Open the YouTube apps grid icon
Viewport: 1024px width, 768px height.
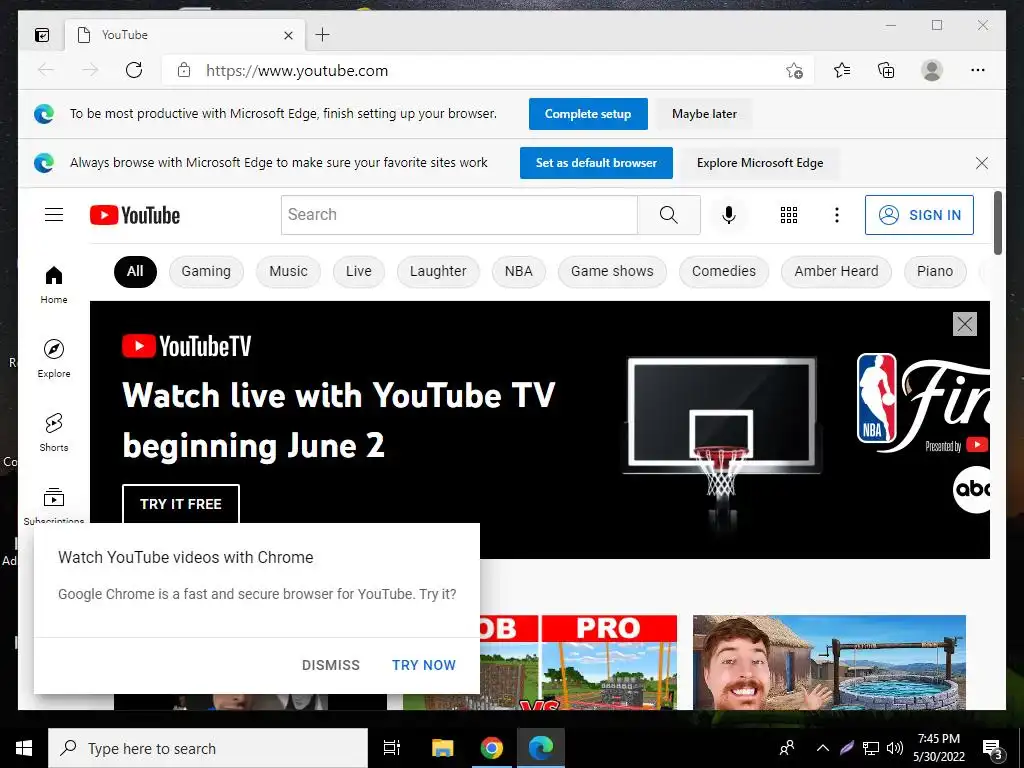[789, 215]
